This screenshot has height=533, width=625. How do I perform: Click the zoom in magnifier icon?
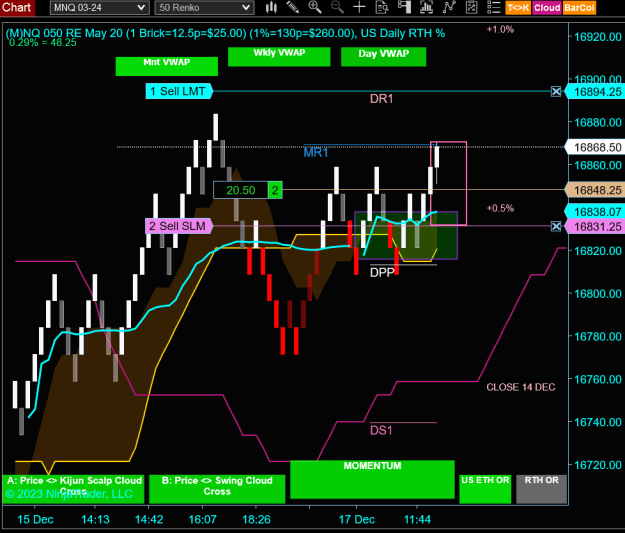(x=315, y=7)
